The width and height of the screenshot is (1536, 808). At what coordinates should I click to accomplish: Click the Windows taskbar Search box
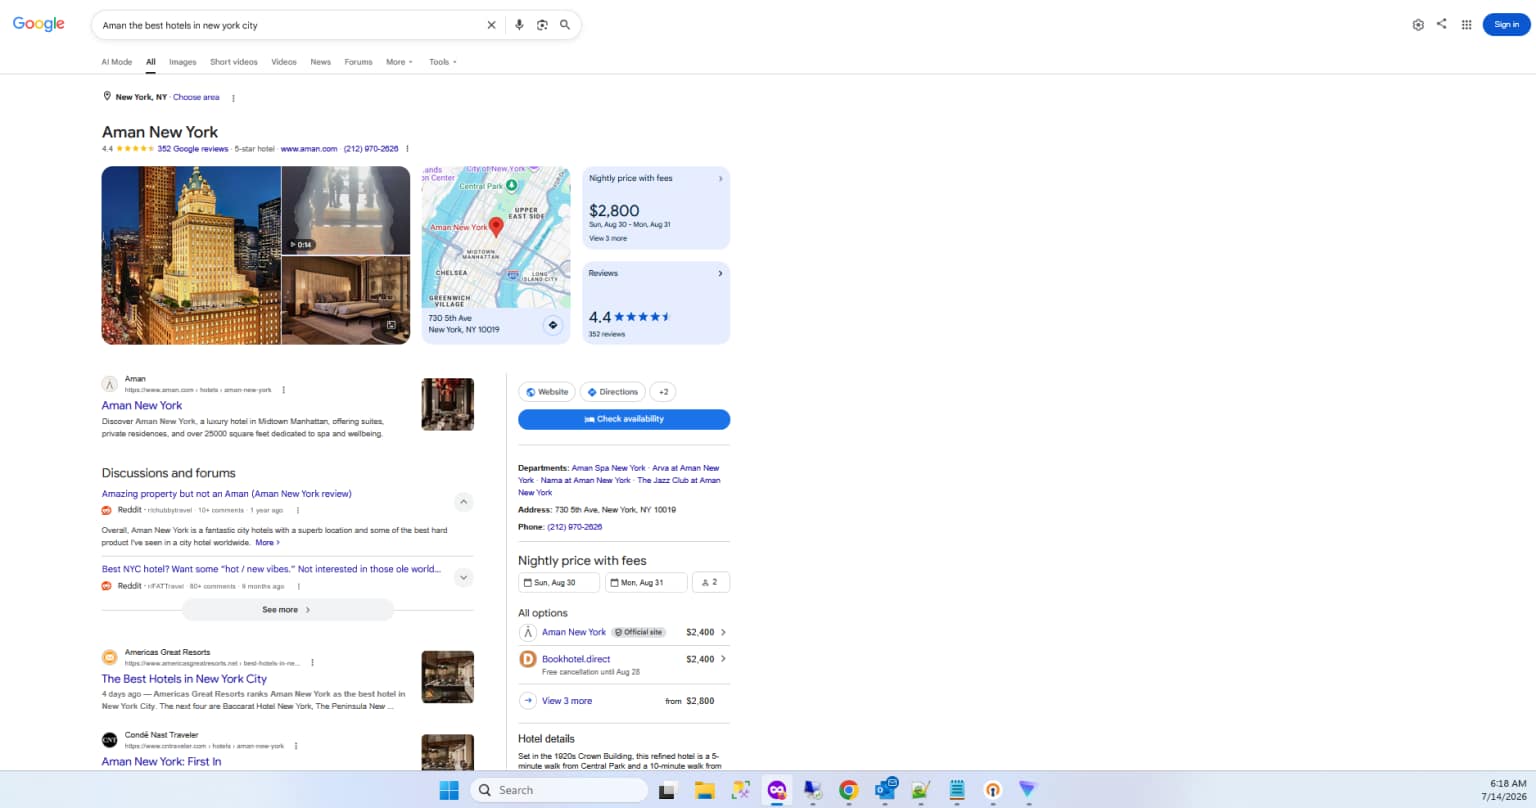point(559,790)
